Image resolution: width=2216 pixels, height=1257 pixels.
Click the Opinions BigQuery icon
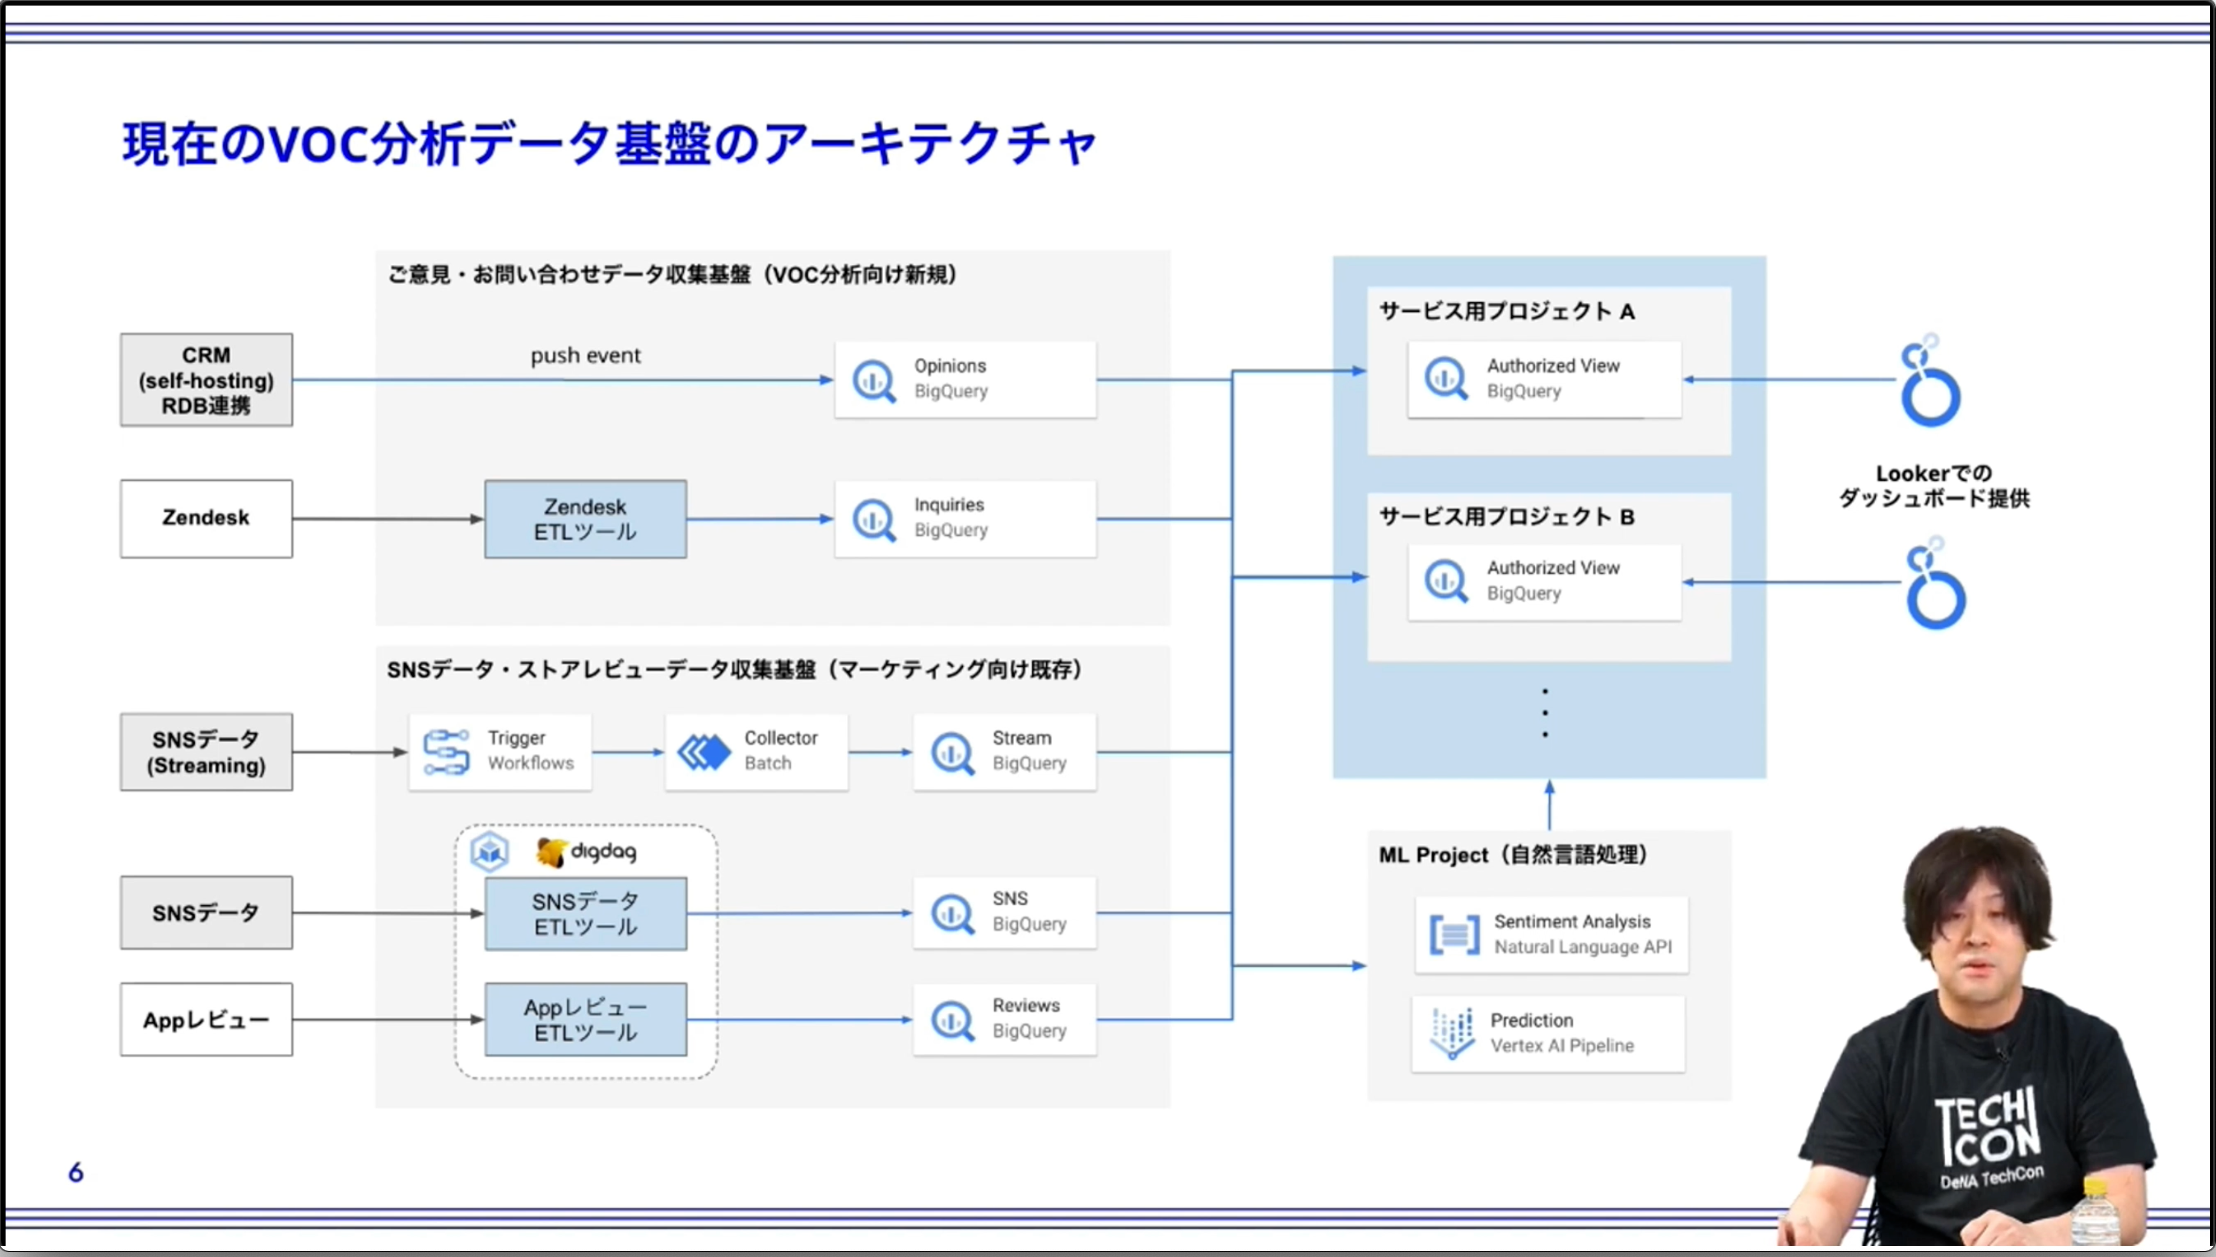point(874,380)
